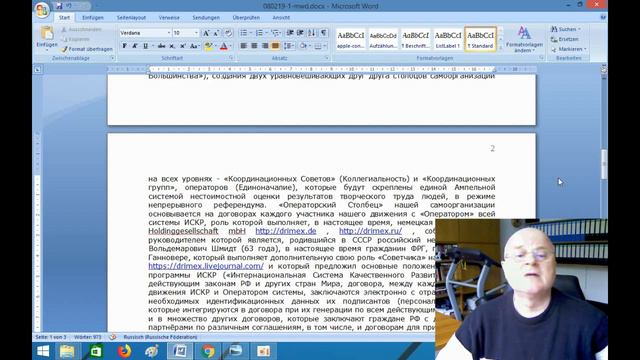The image size is (640, 360).
Task: Click Format übertragen painter
Action: pyautogui.click(x=87, y=49)
